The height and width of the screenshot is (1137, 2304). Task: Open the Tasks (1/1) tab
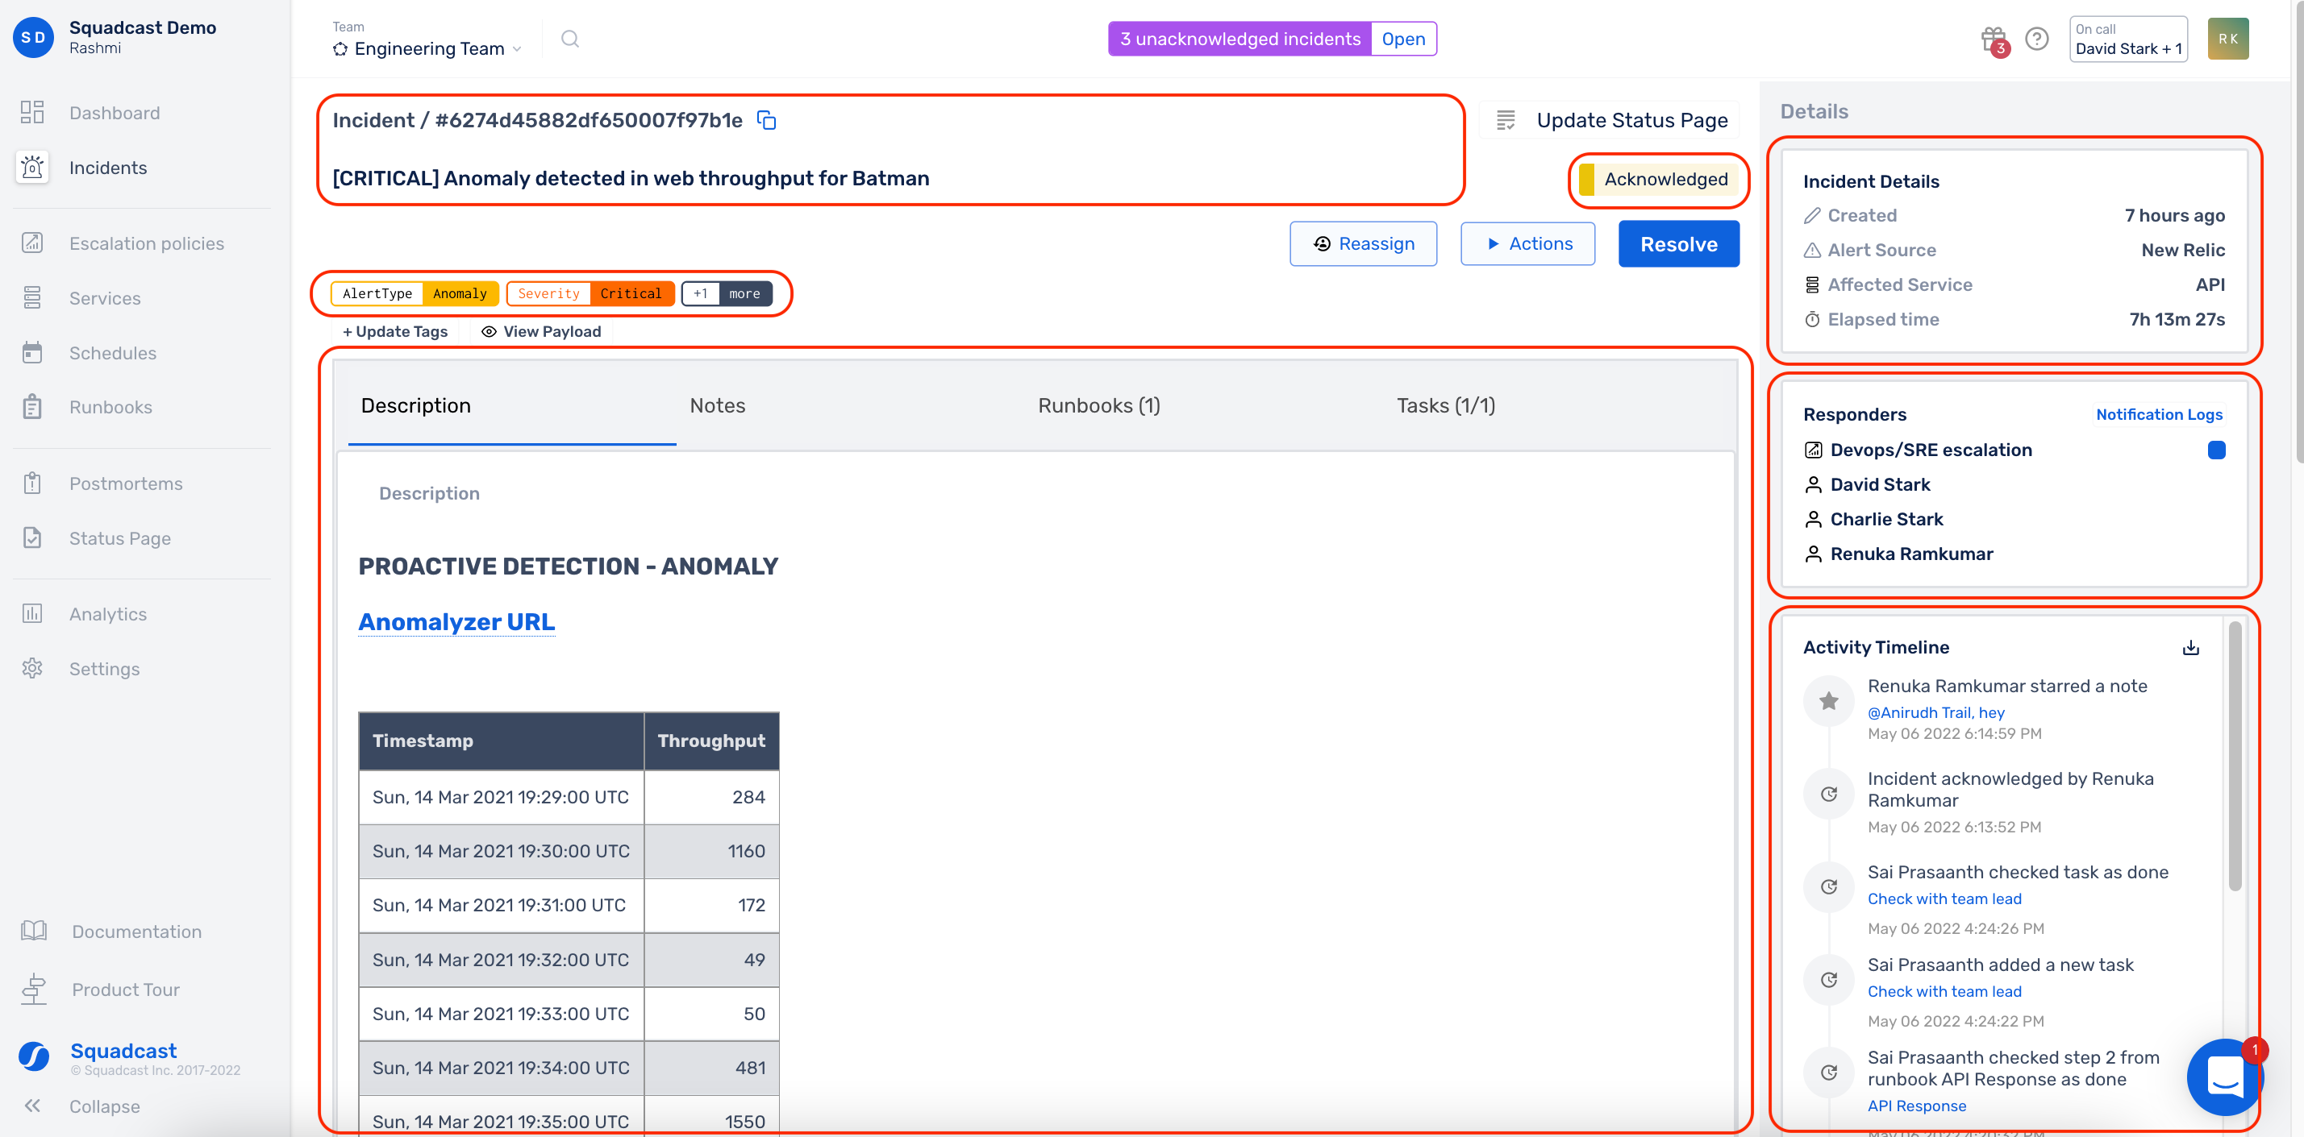point(1445,405)
